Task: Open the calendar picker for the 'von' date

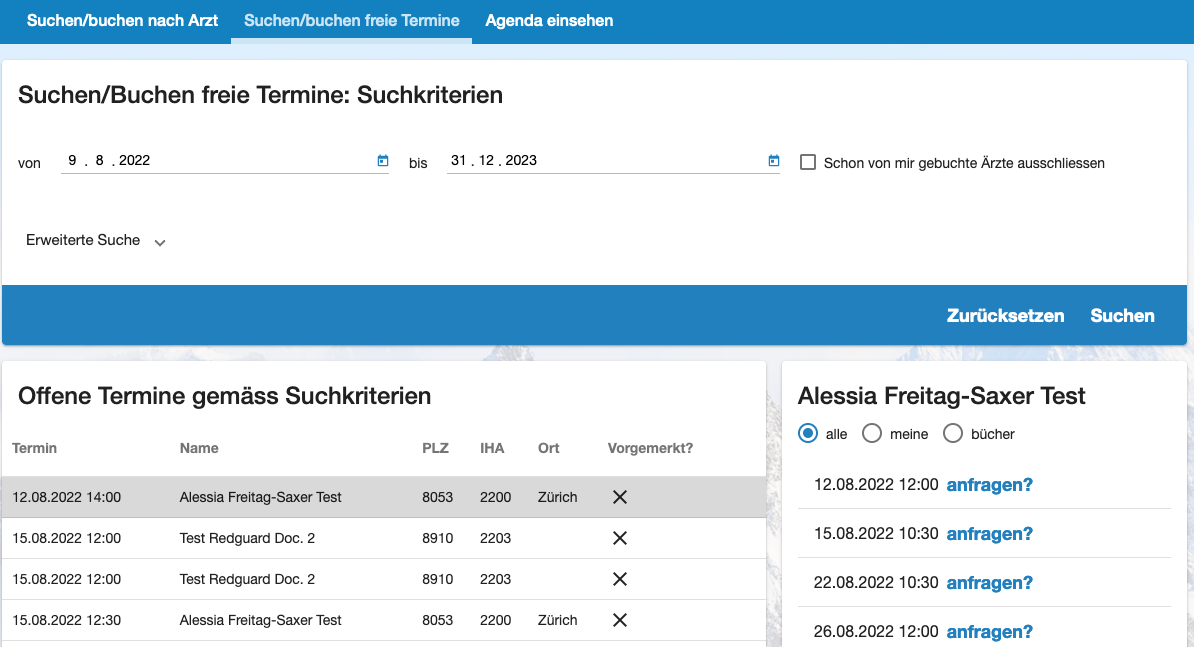Action: coord(381,160)
